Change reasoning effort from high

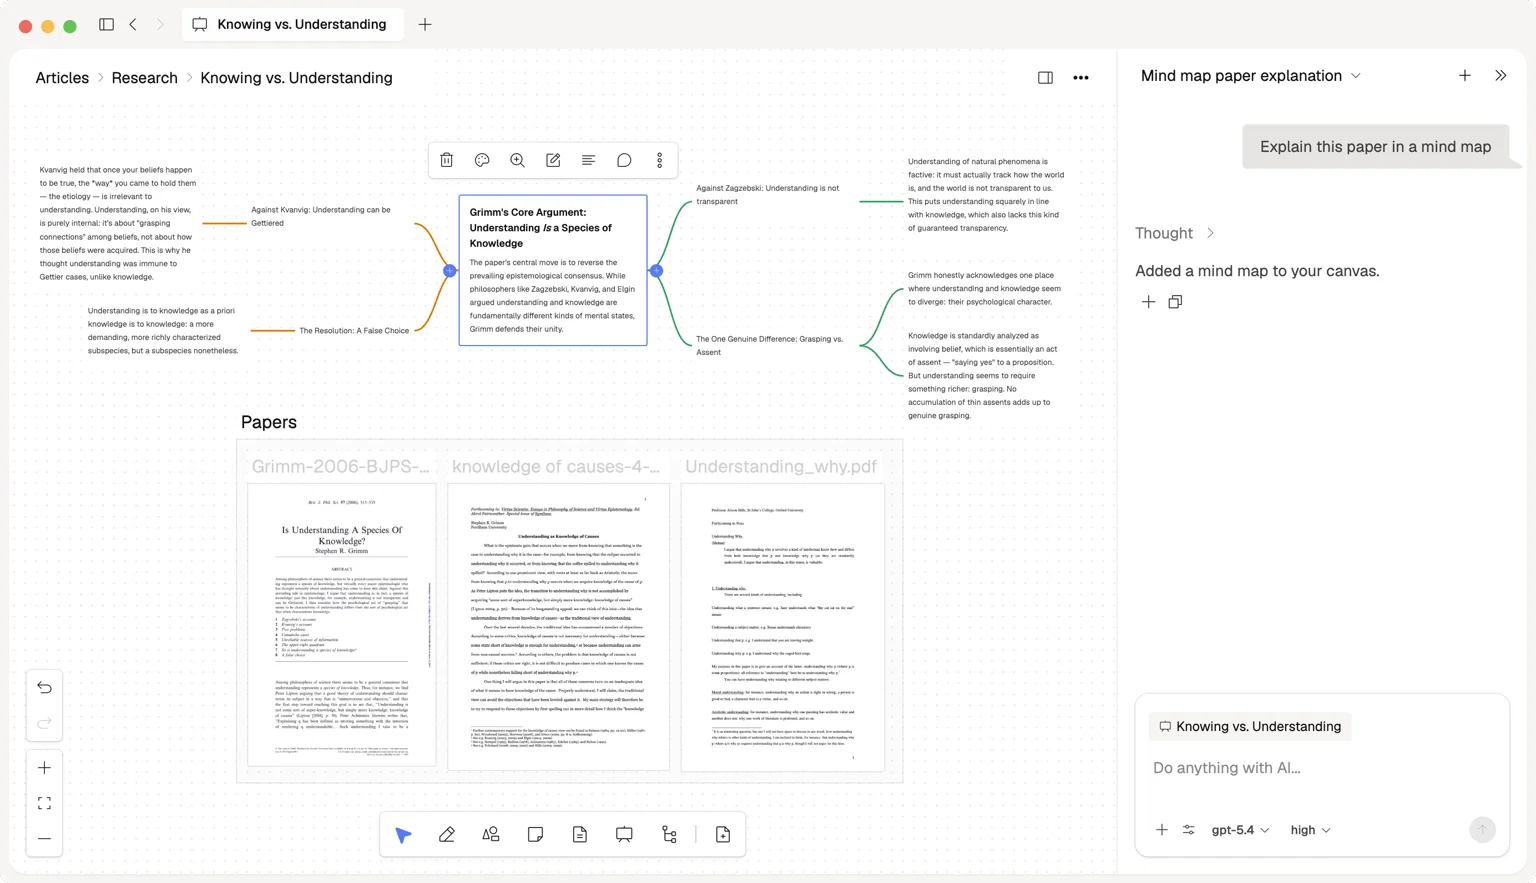(1309, 830)
